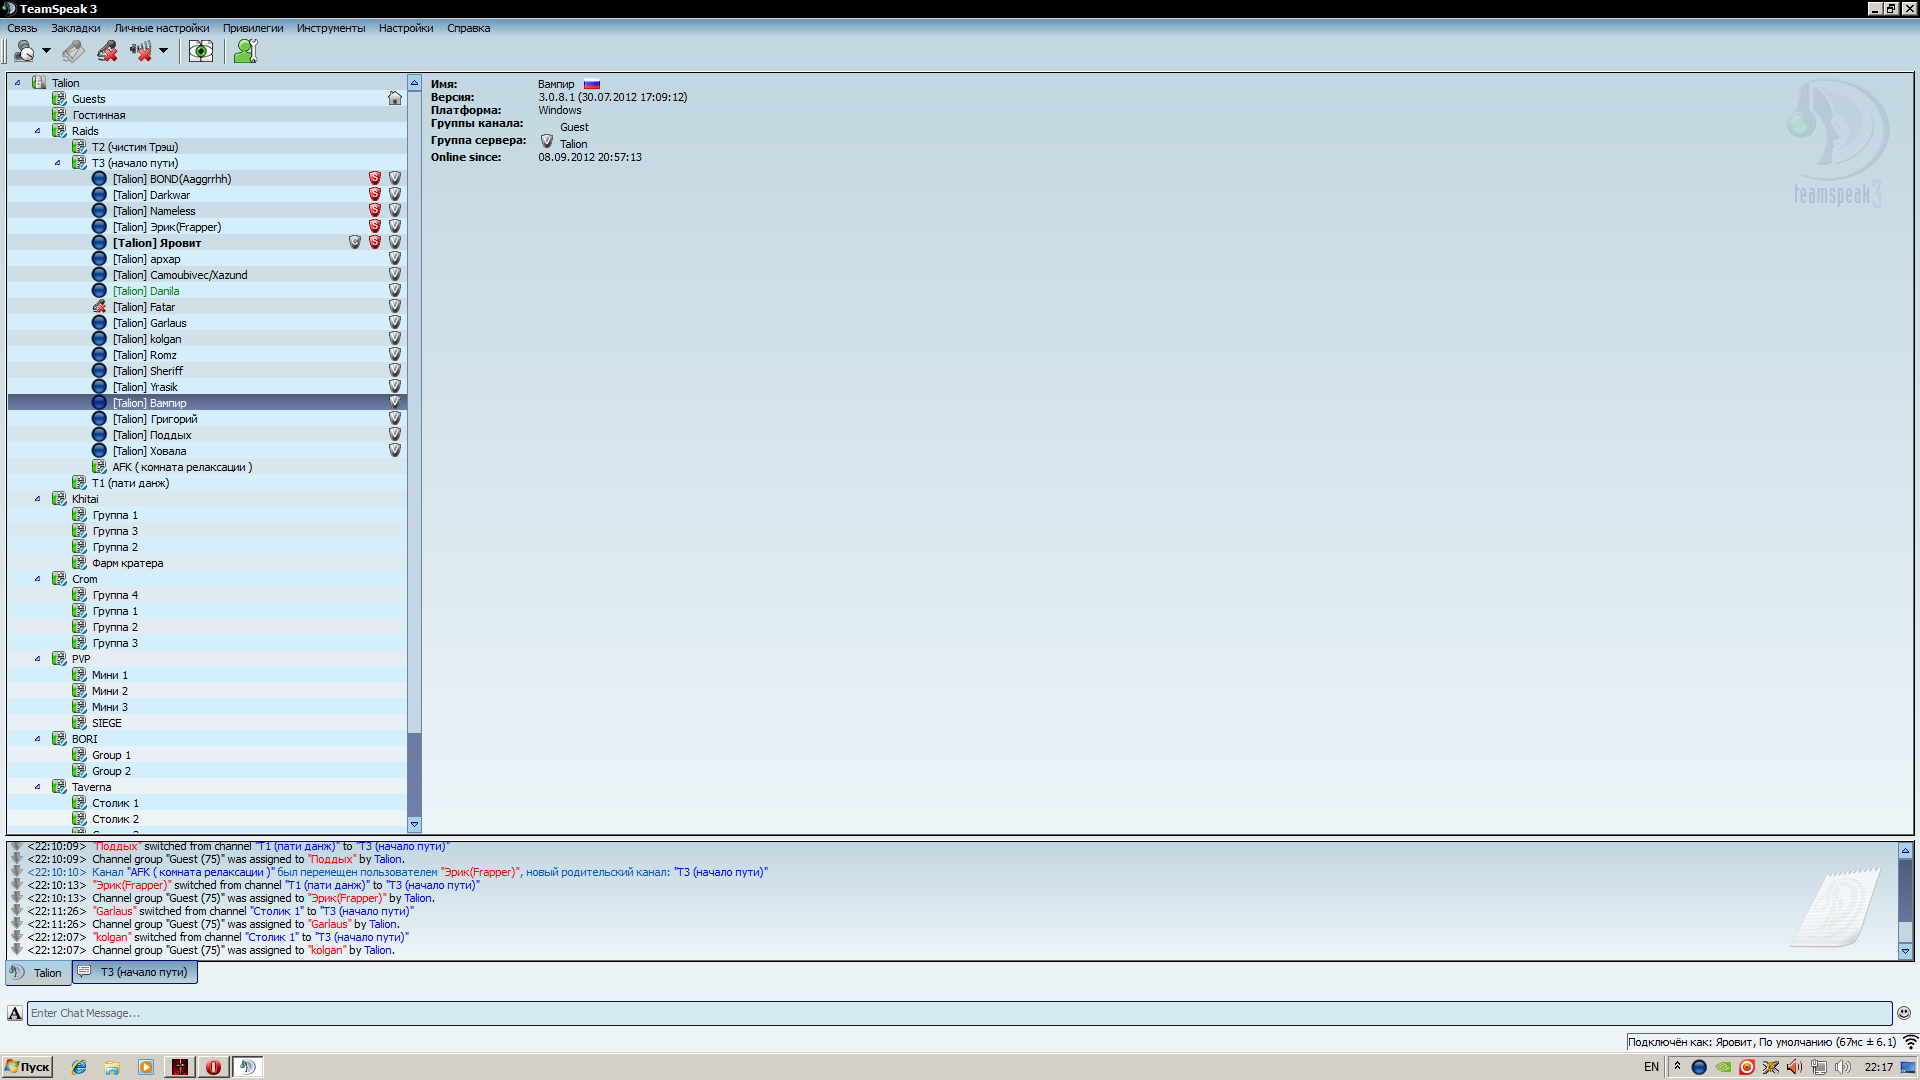Click the connection quality wifi icon
1920x1080 pixels.
1910,1042
